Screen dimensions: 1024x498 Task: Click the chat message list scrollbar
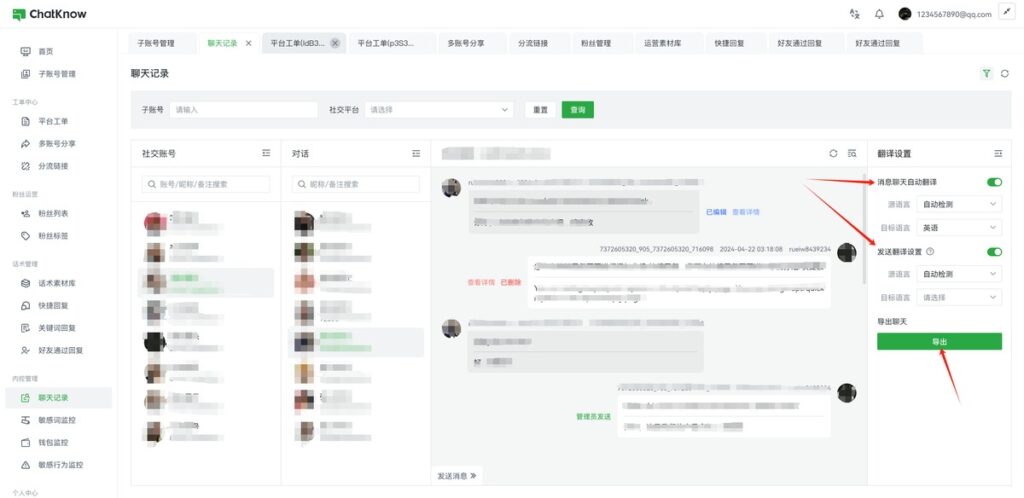865,228
